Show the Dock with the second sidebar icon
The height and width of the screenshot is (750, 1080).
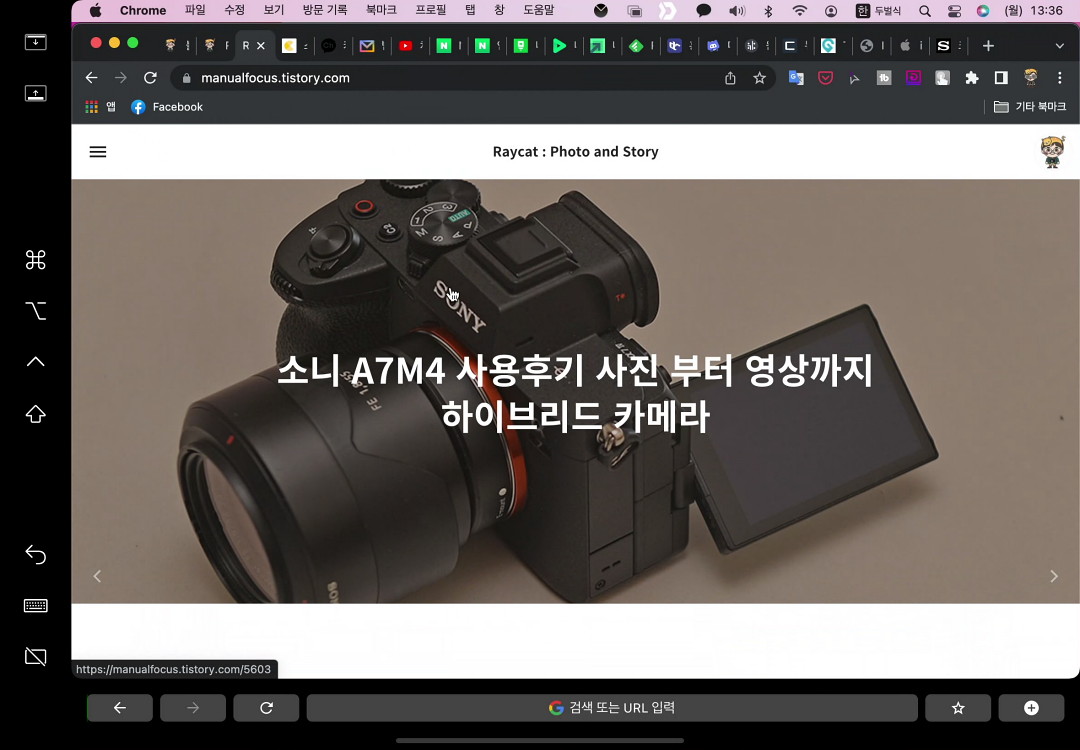(x=35, y=93)
